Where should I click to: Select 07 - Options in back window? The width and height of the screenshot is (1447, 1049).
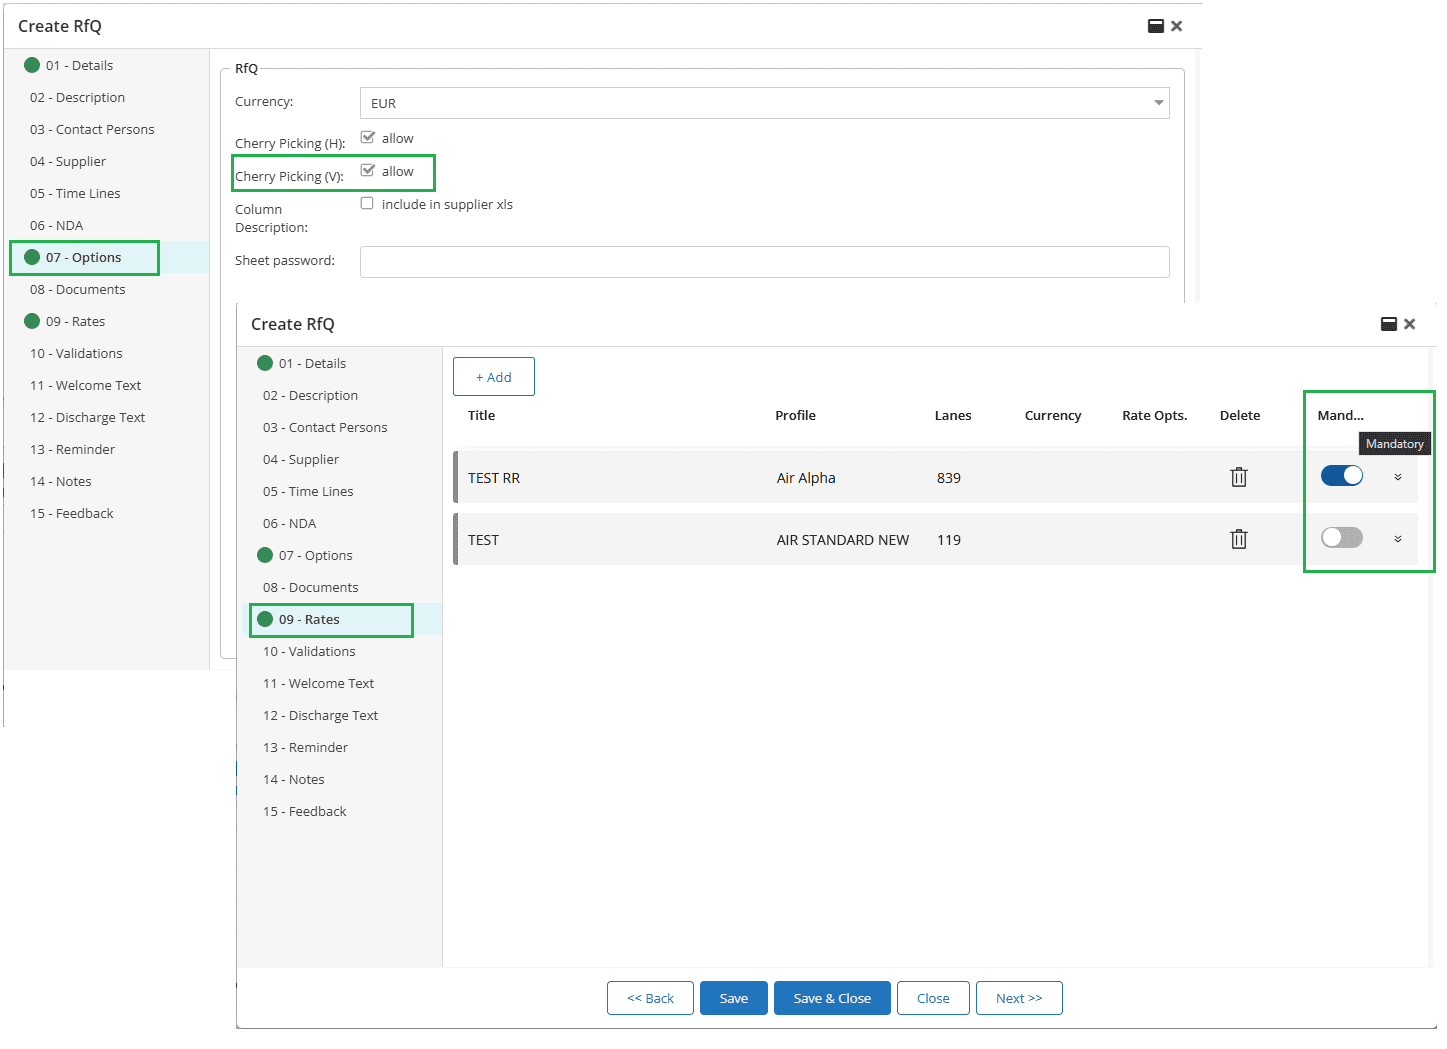[83, 257]
